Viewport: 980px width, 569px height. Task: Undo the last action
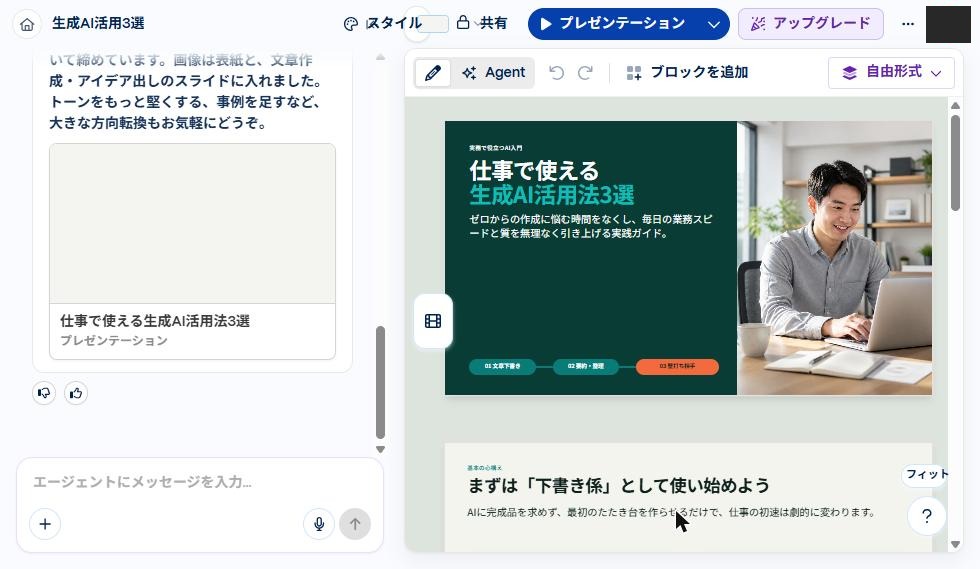click(x=556, y=73)
